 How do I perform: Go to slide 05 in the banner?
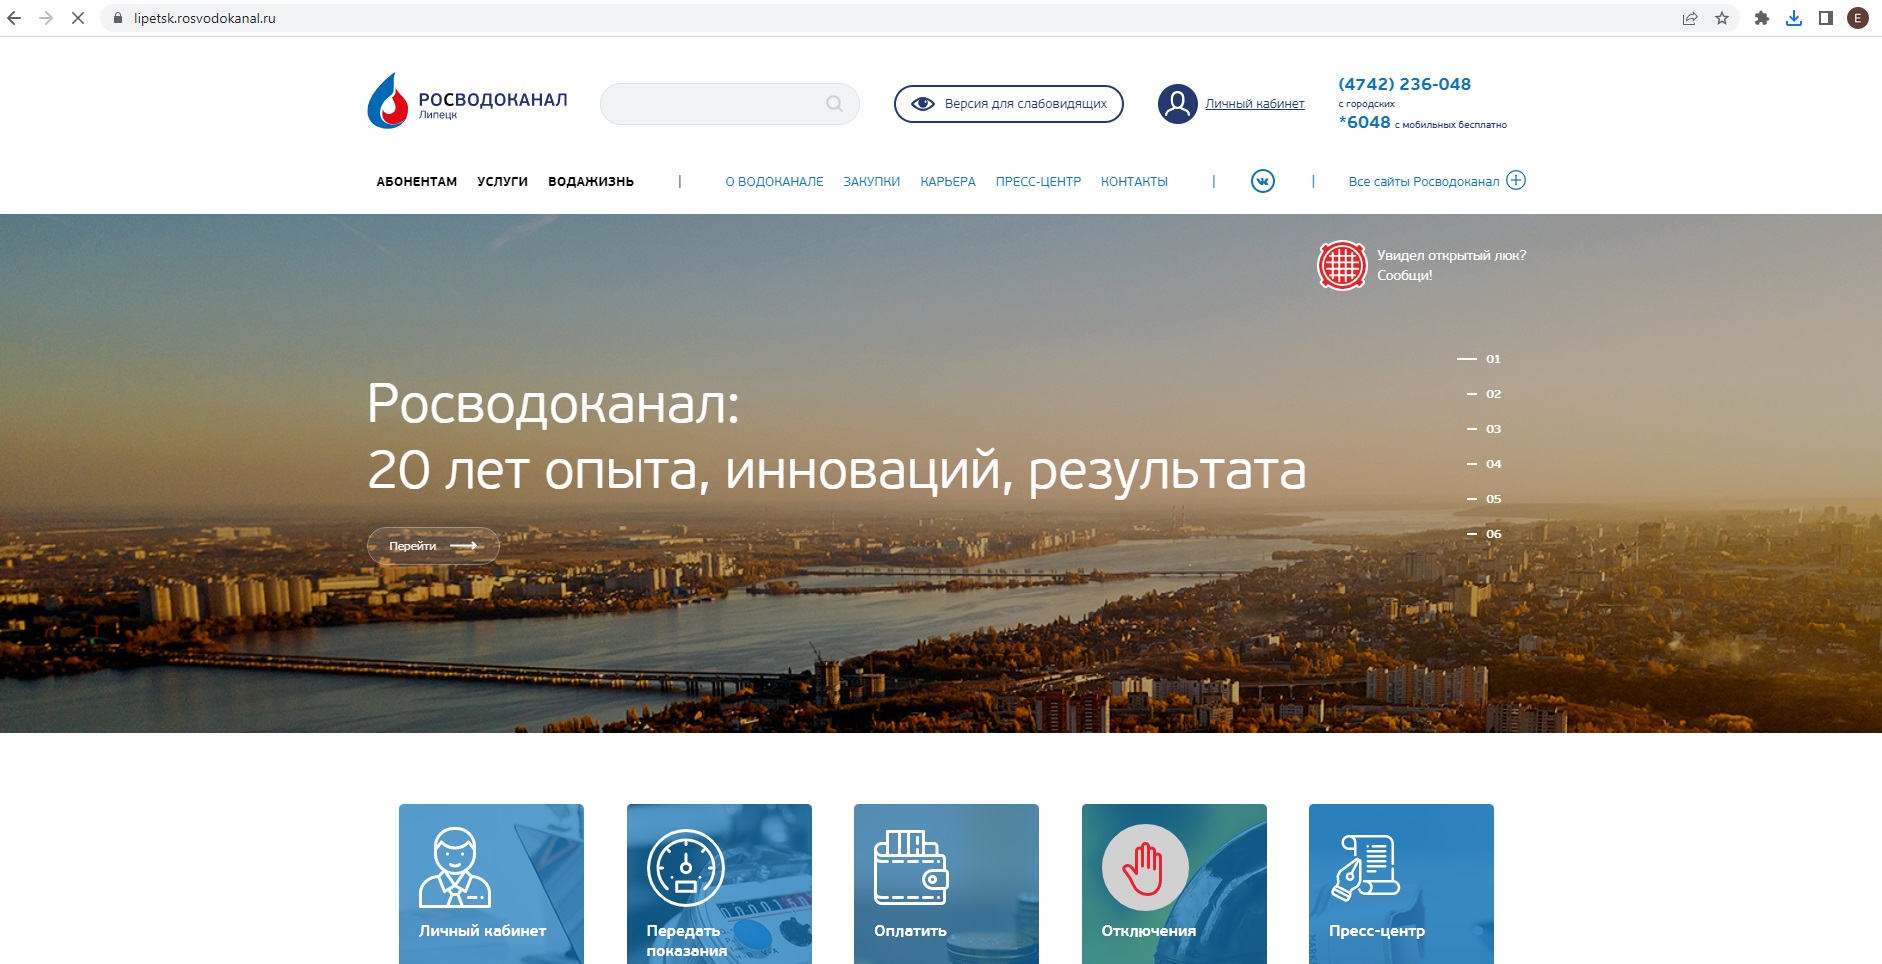tap(1485, 499)
